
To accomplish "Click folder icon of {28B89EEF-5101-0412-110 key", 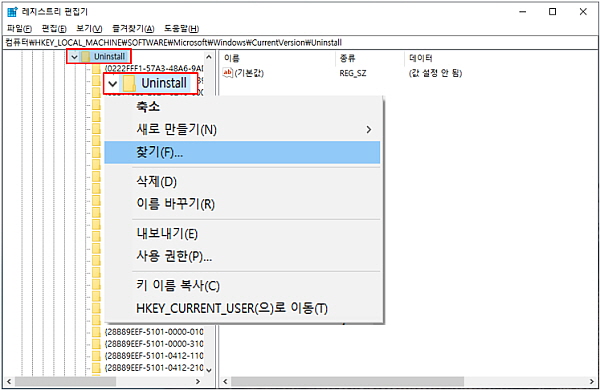I will [x=96, y=356].
